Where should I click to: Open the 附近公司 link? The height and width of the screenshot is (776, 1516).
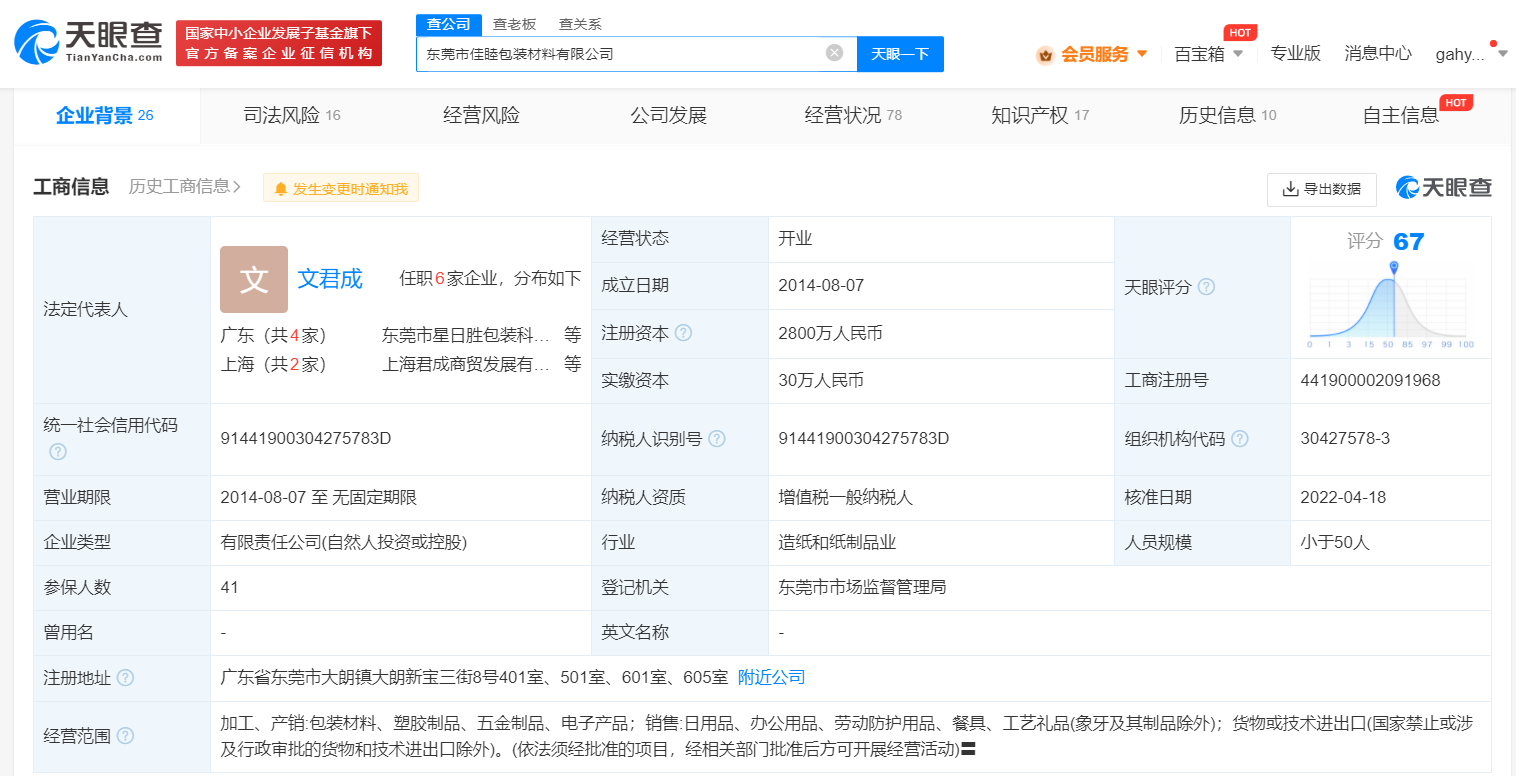(x=771, y=677)
